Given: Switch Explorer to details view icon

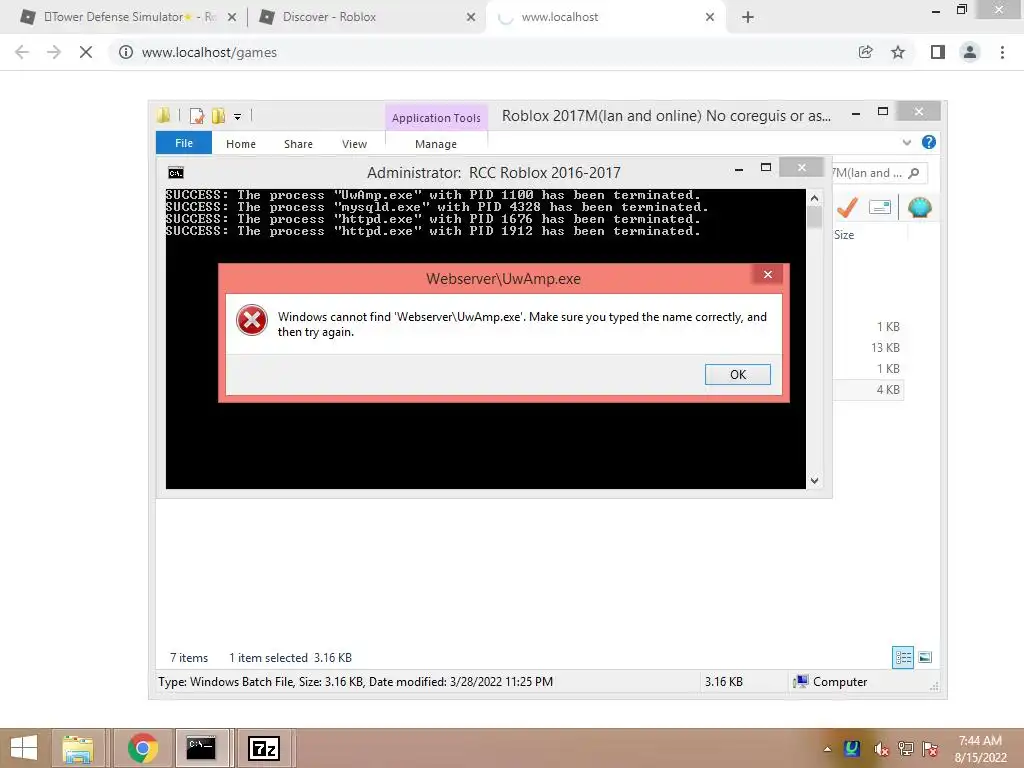Looking at the screenshot, I should (903, 657).
